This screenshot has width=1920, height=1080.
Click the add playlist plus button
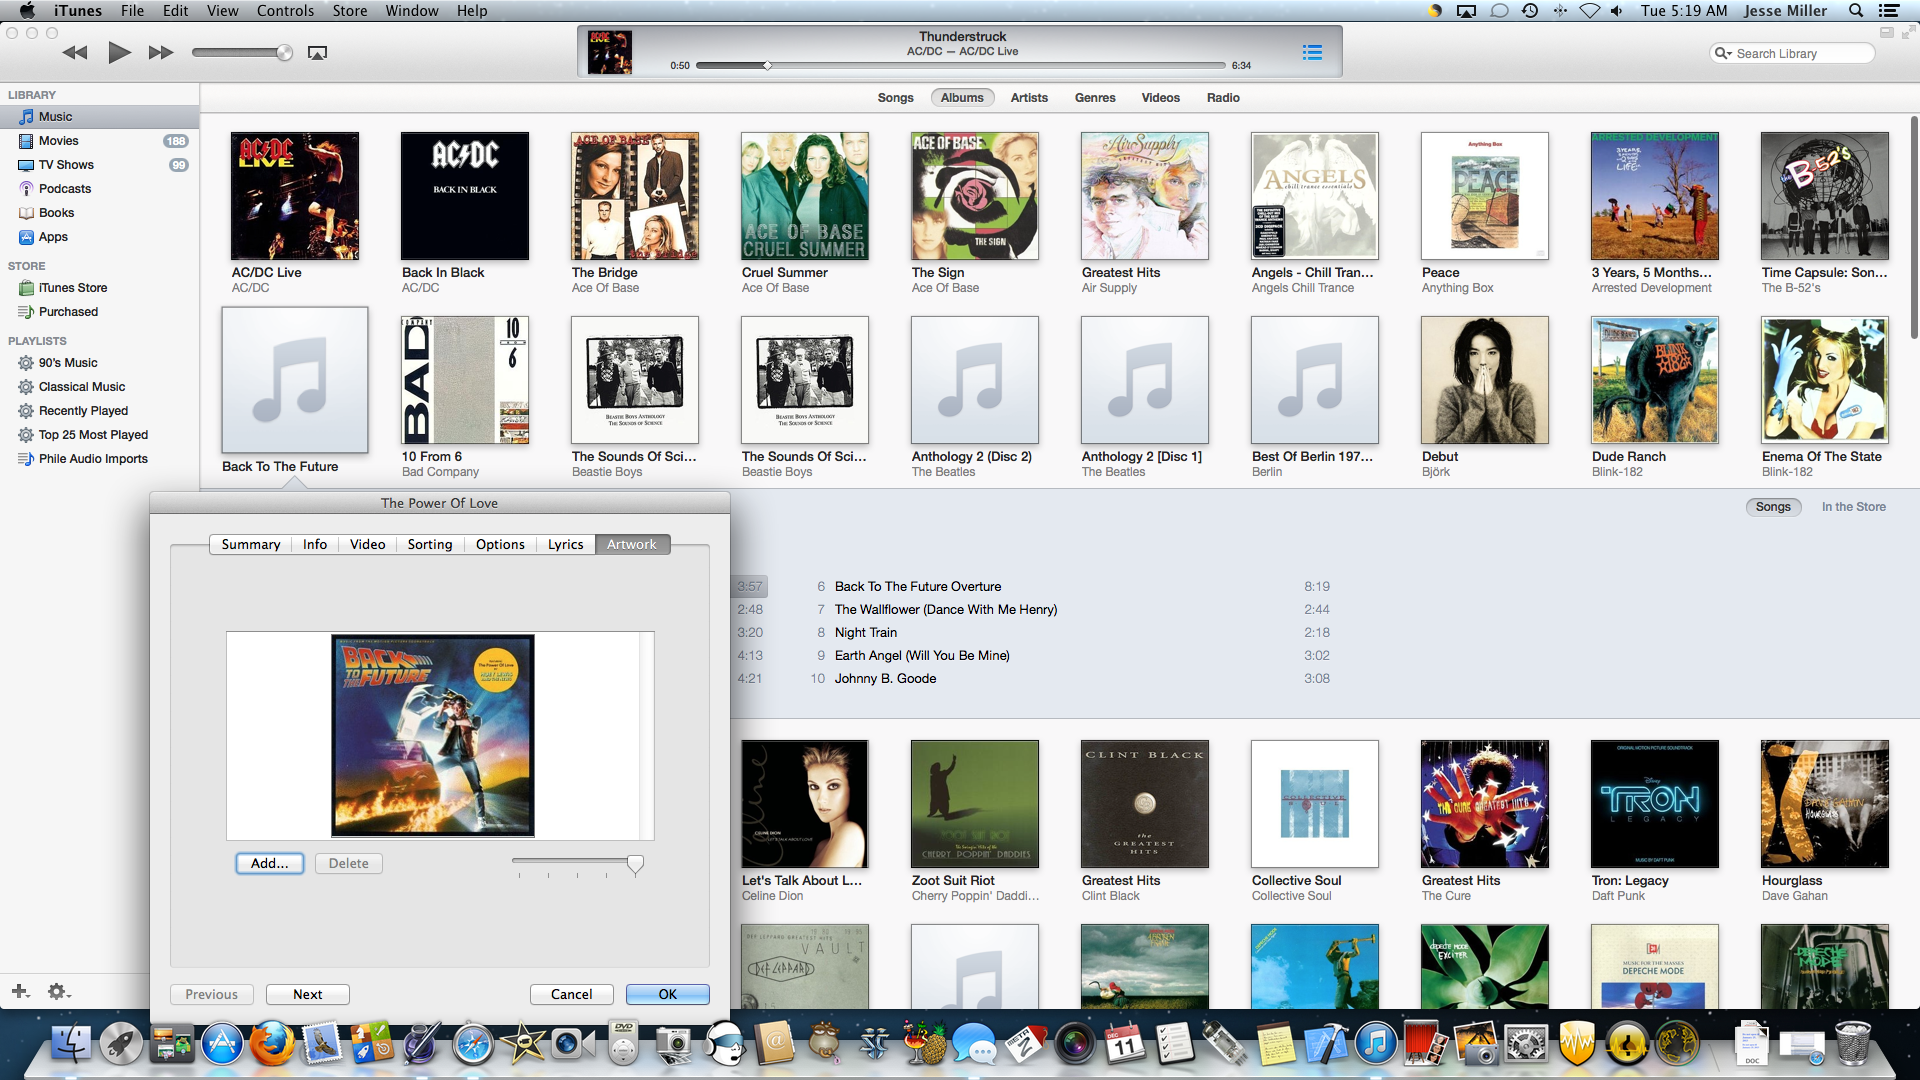(20, 991)
